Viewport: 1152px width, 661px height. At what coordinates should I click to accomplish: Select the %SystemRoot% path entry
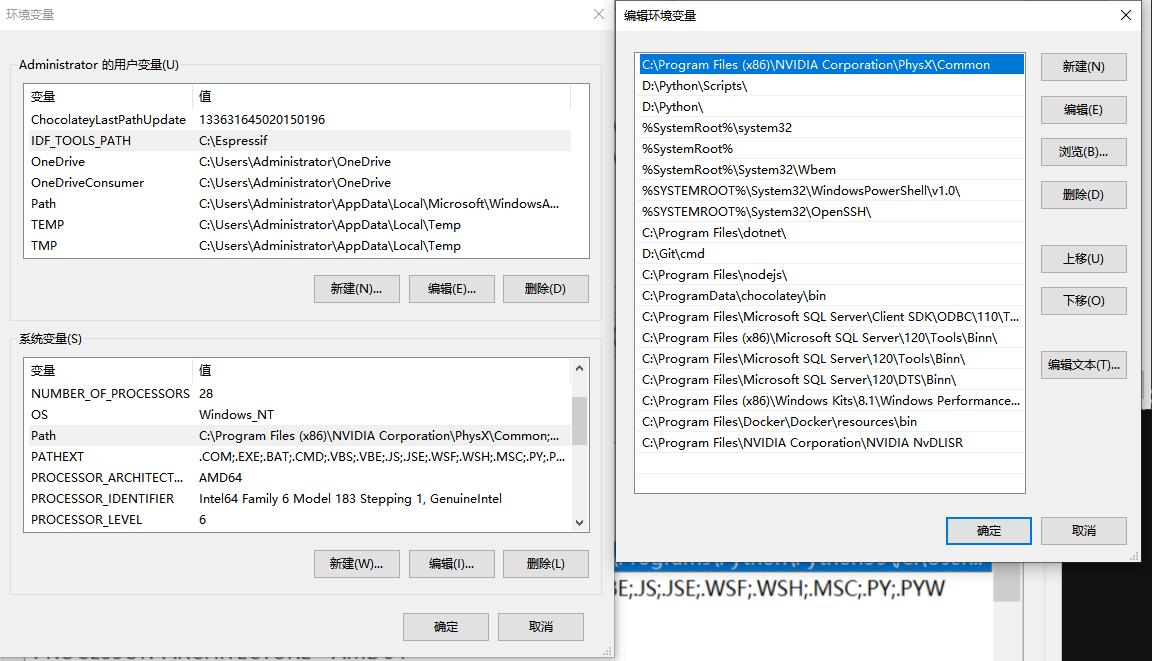tap(831, 148)
